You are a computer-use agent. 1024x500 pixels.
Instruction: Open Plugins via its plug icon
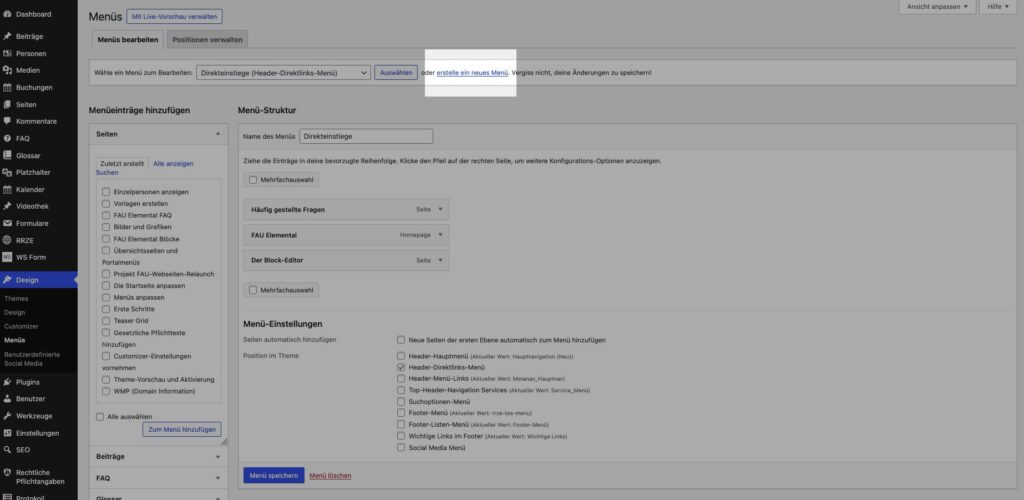tap(8, 382)
